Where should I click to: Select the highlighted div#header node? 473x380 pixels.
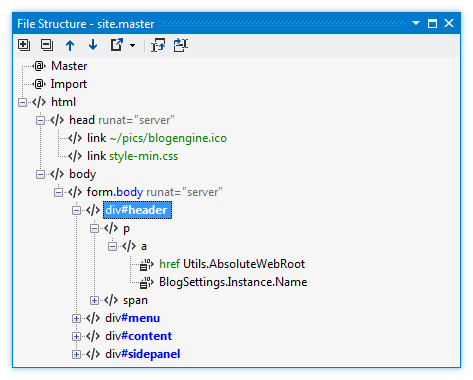[x=137, y=210]
